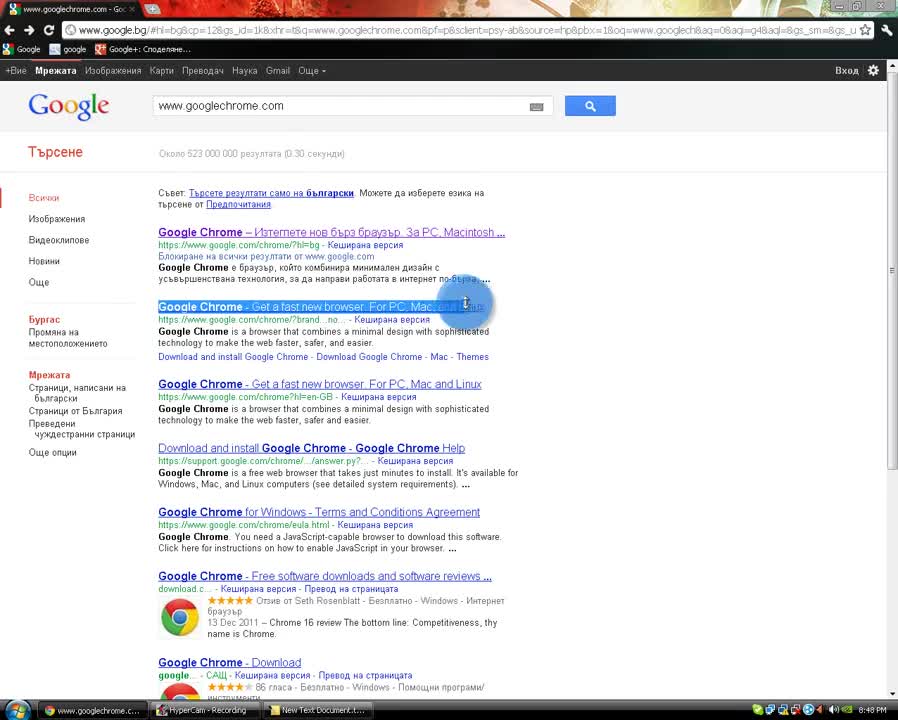Image resolution: width=898 pixels, height=720 pixels.
Task: Click Превод на страницата under the download.c… result
Action: [351, 589]
